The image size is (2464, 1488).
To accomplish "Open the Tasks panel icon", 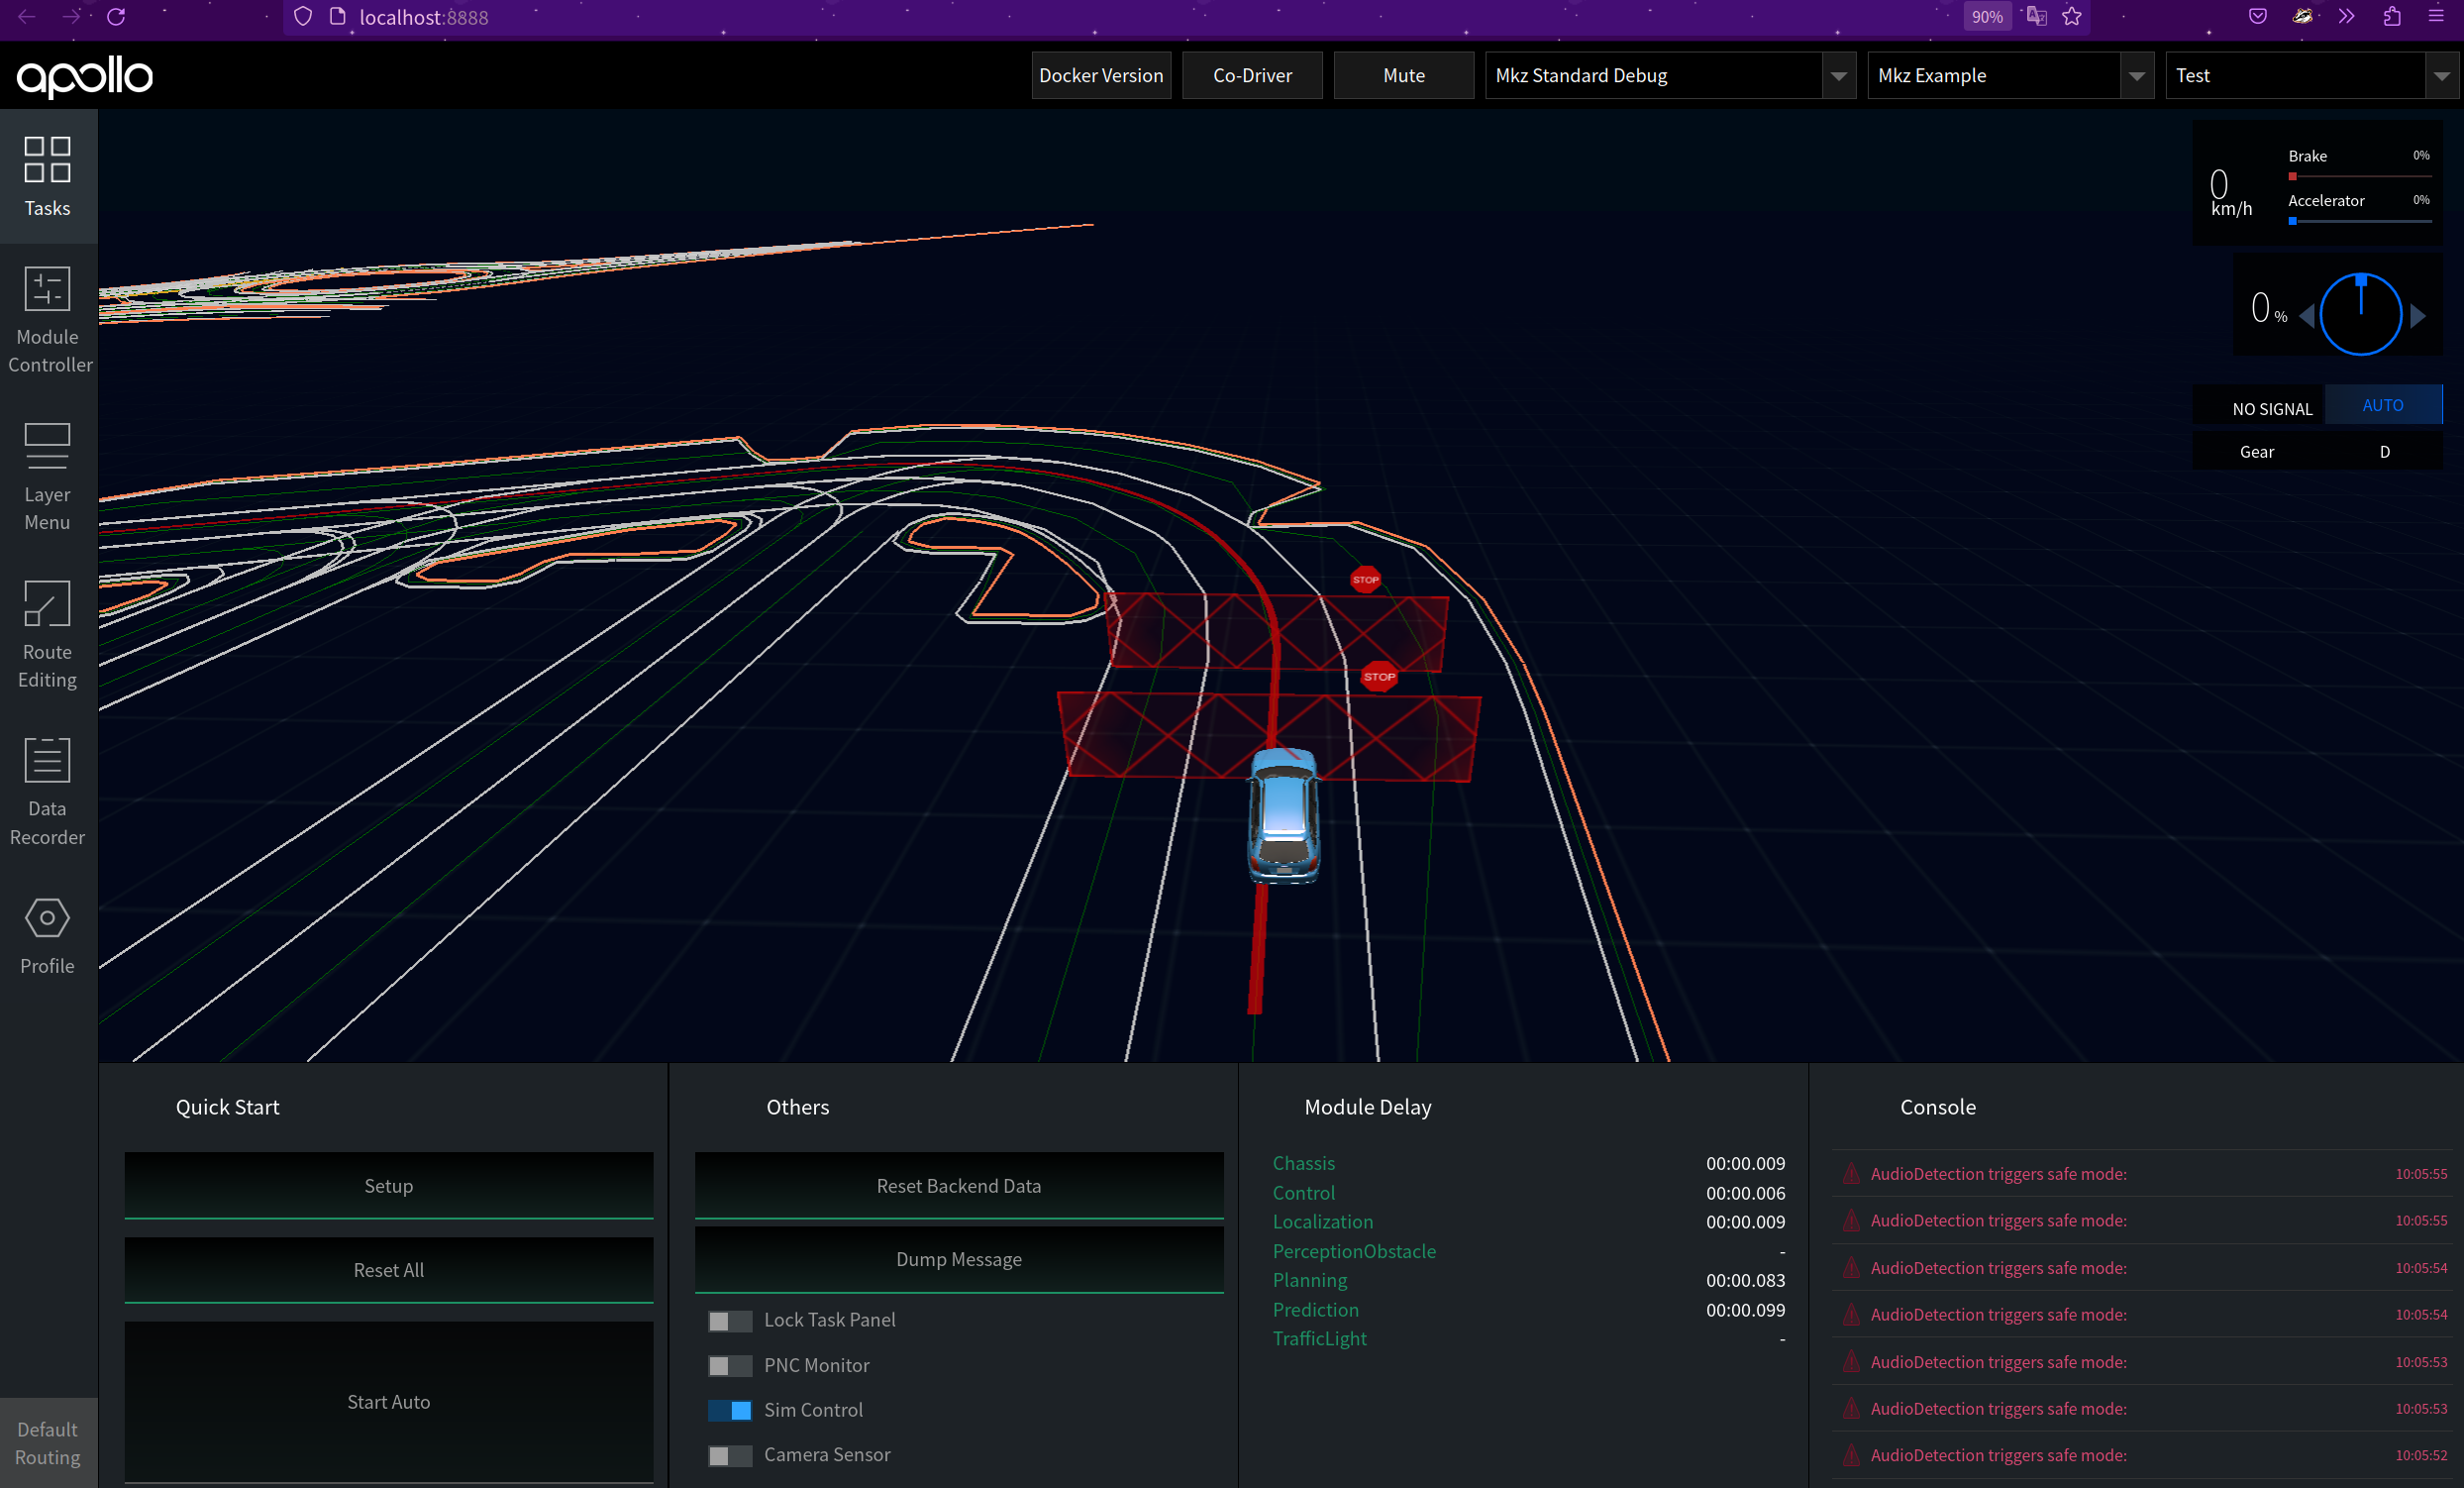I will [x=47, y=176].
